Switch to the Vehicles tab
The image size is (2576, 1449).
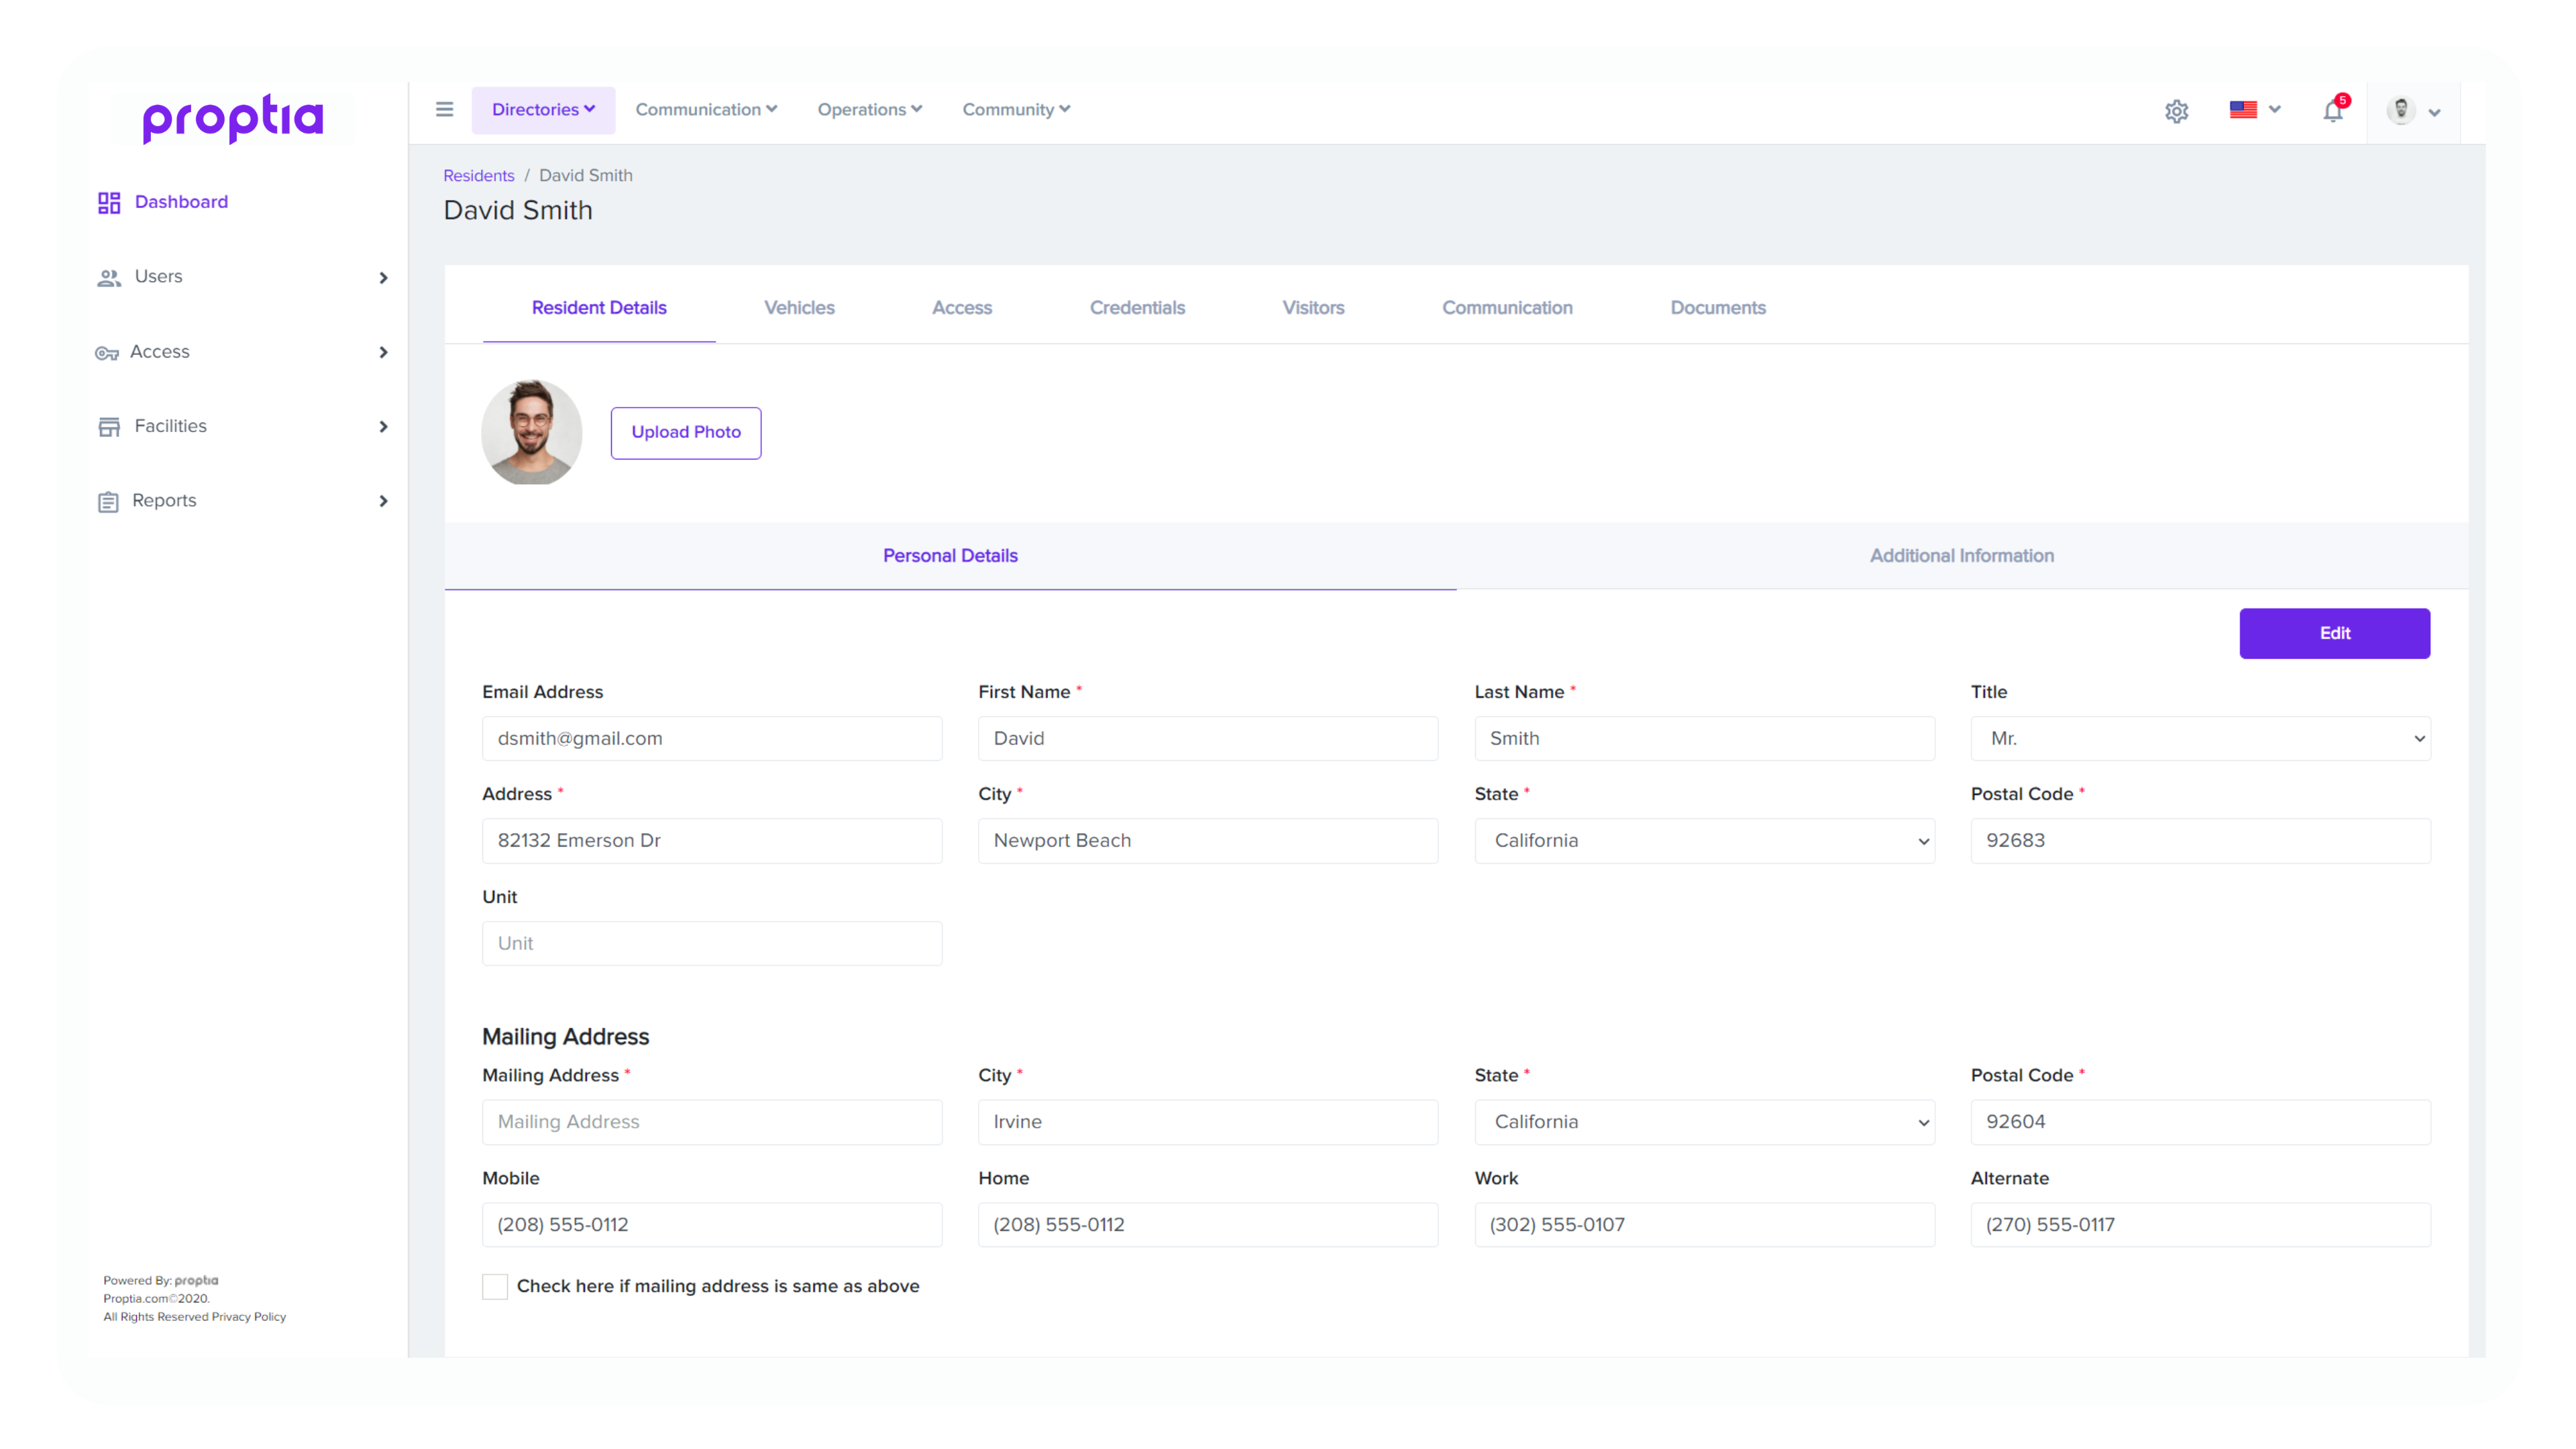tap(798, 306)
